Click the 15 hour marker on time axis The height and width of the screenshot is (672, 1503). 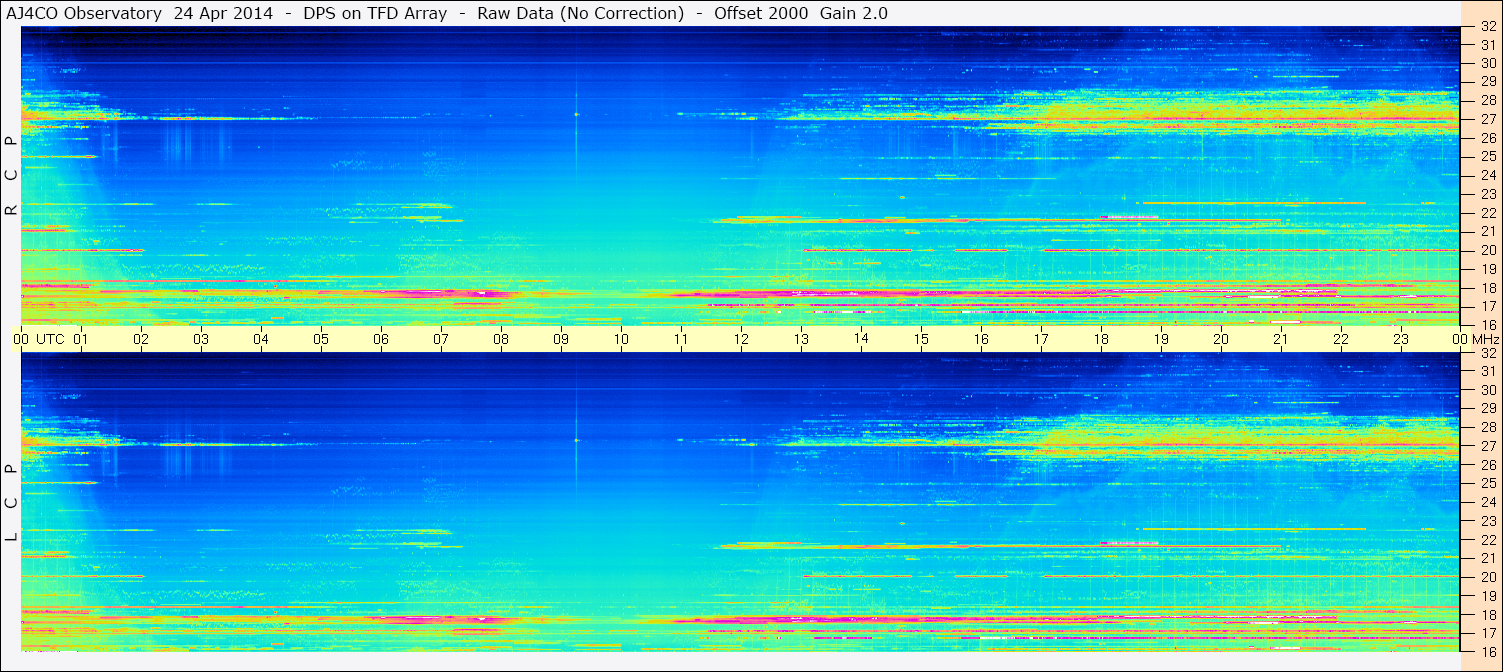pyautogui.click(x=921, y=339)
